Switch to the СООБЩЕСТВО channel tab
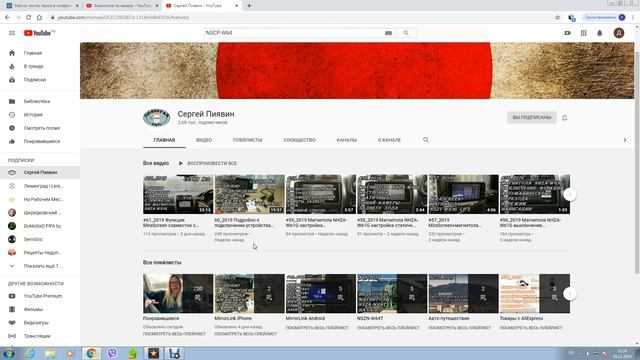Viewport: 640px width, 360px height. pyautogui.click(x=299, y=140)
